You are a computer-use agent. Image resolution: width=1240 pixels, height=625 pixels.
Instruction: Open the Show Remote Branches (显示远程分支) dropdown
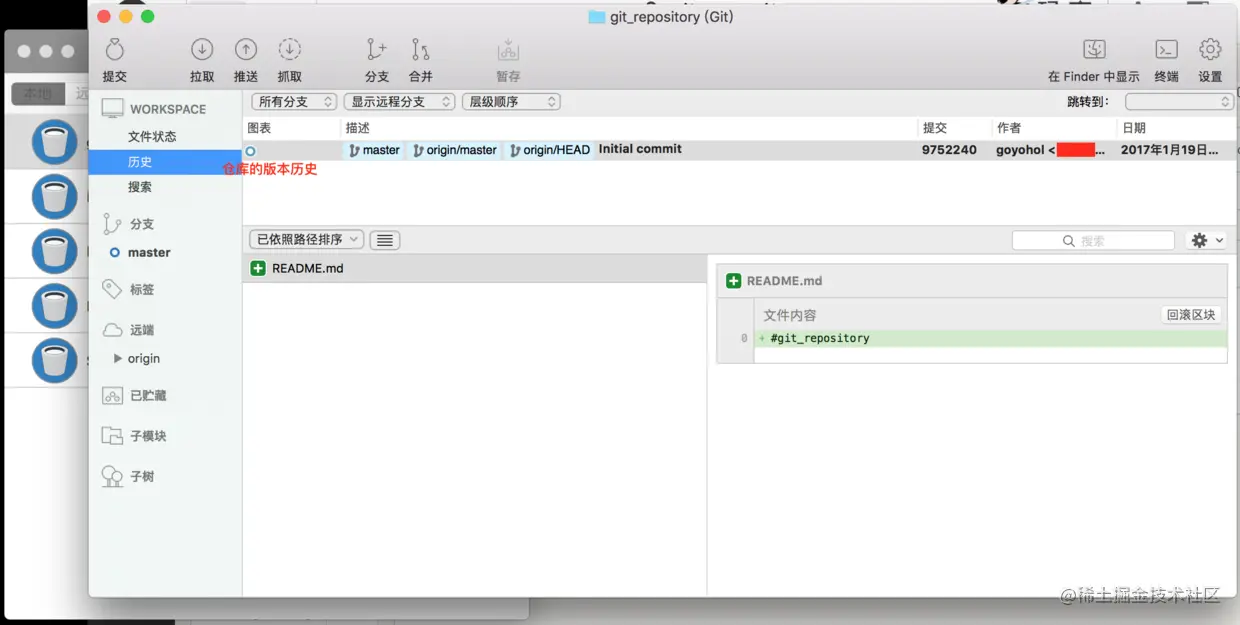pyautogui.click(x=399, y=102)
